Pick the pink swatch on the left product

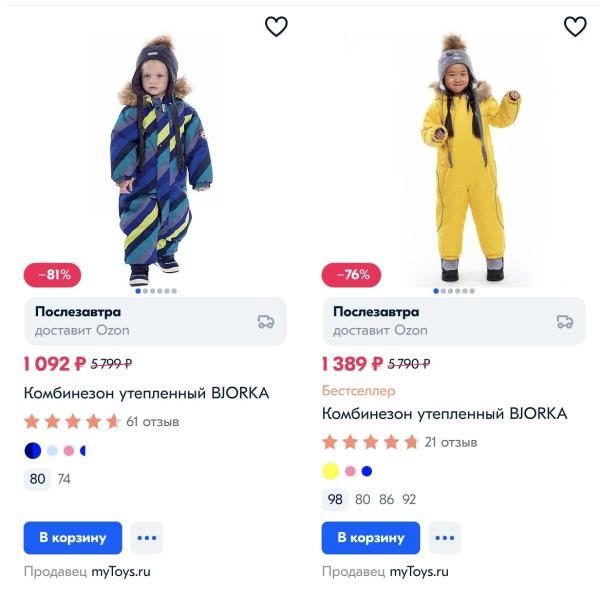pos(69,451)
